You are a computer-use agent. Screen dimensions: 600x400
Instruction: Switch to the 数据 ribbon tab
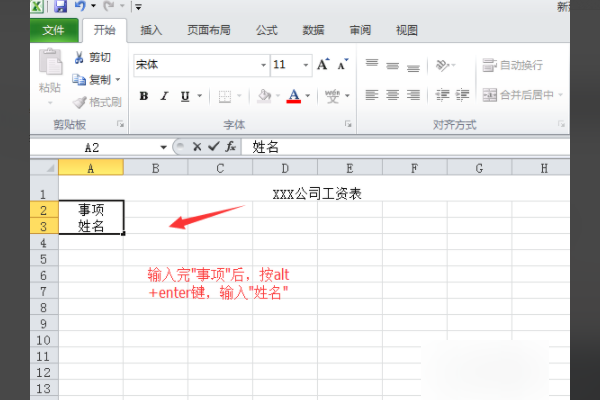[x=313, y=30]
